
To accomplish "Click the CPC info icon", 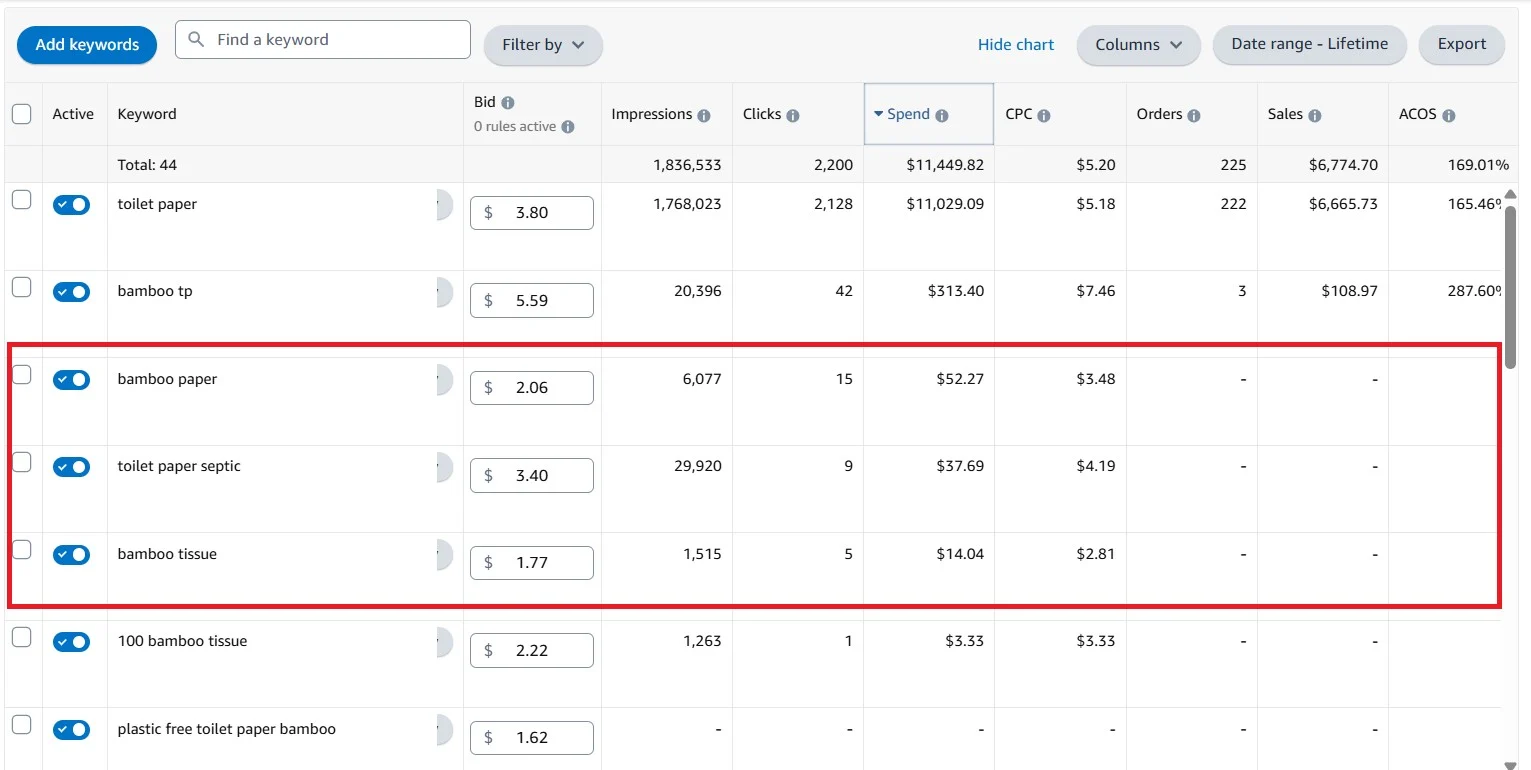I will (1044, 115).
